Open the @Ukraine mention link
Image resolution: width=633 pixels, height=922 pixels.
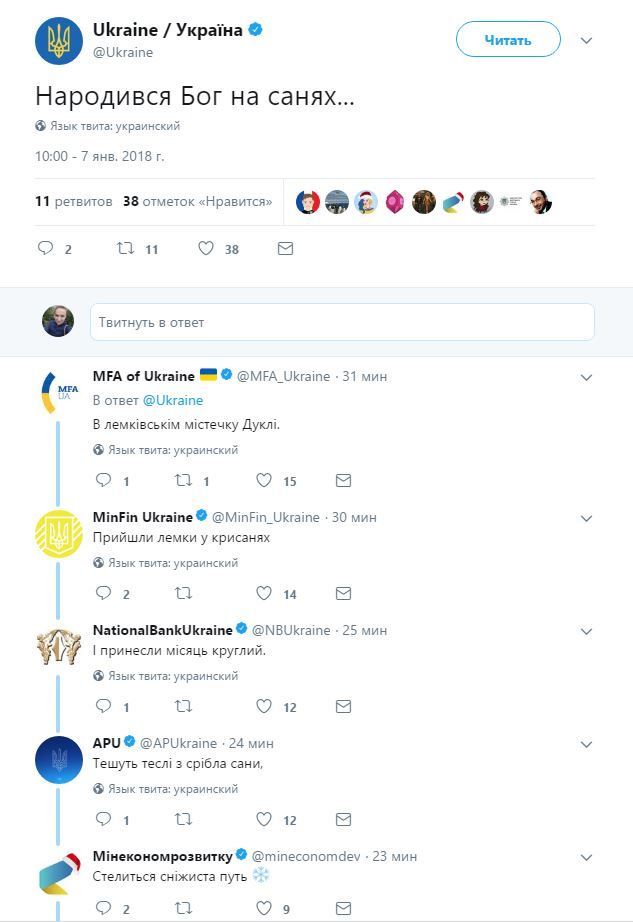coord(172,400)
